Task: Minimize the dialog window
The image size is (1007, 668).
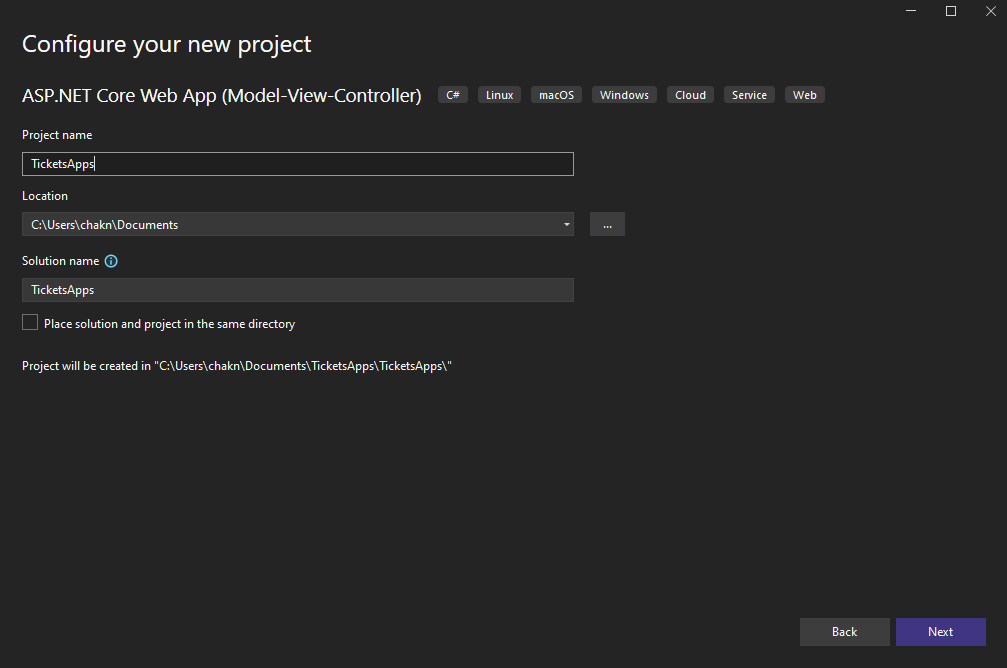Action: [x=911, y=11]
